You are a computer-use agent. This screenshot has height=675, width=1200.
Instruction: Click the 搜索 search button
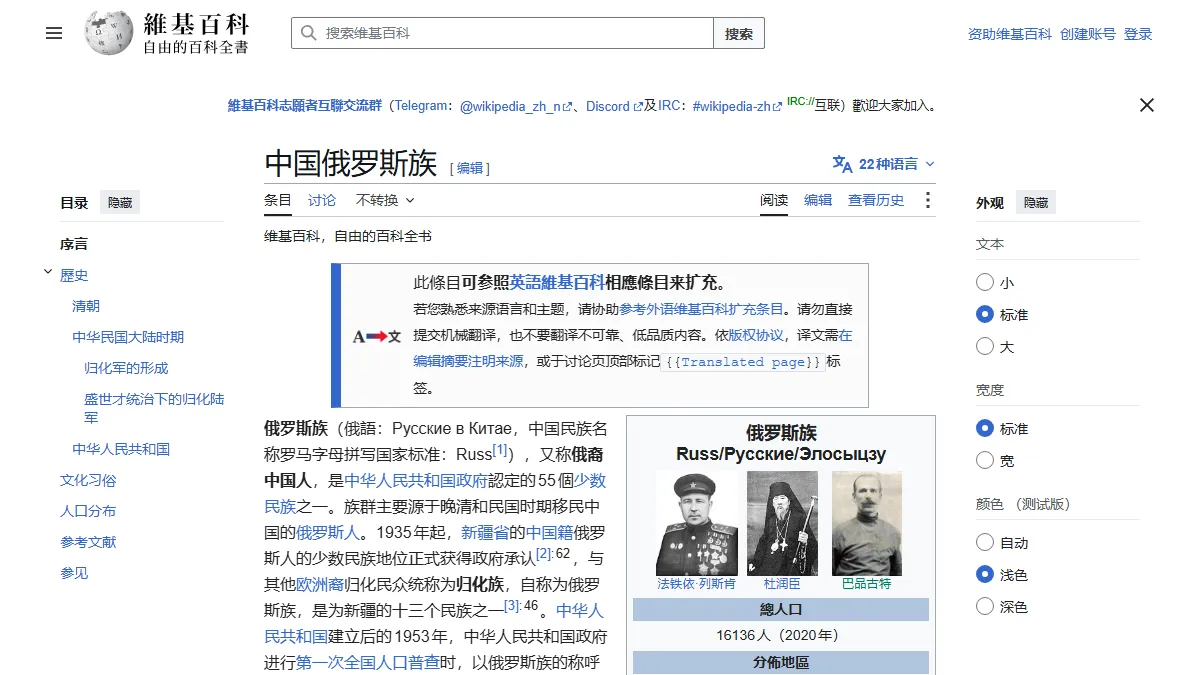click(x=739, y=33)
